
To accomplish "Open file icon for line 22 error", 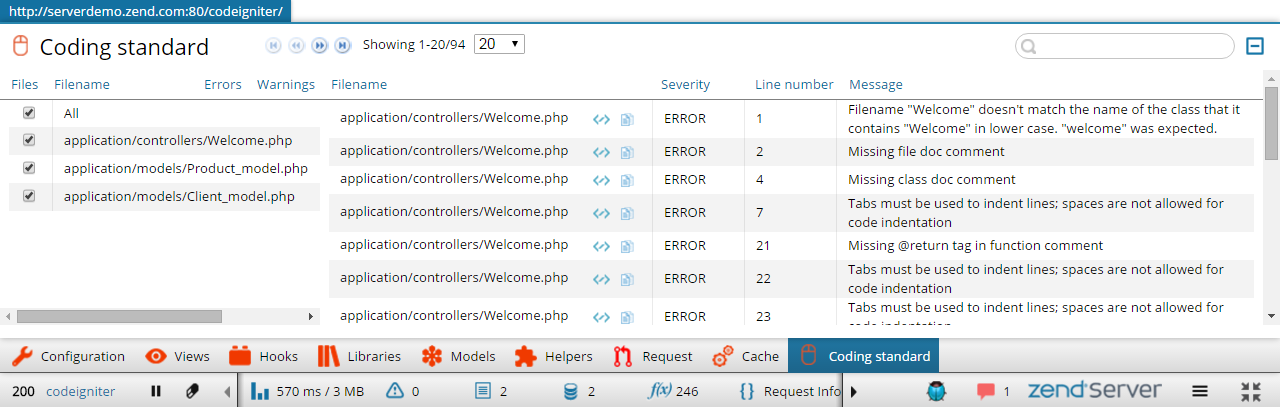I will 627,279.
